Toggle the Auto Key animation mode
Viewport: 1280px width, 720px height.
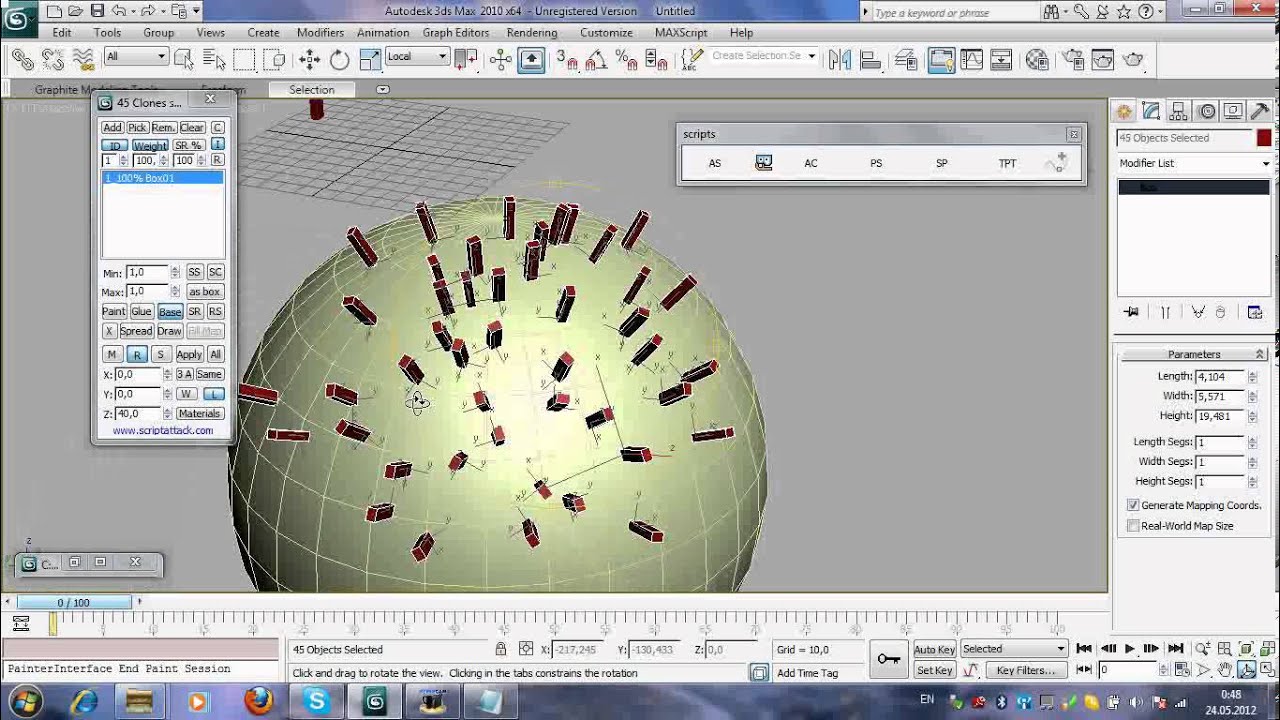[934, 650]
